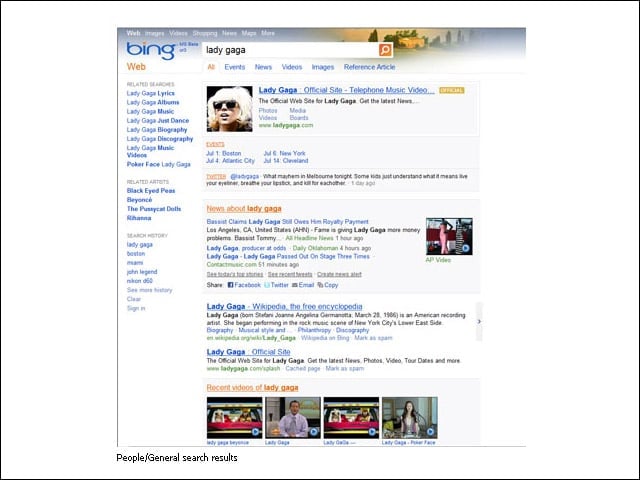Open the Jul 1: Boston event

point(224,153)
